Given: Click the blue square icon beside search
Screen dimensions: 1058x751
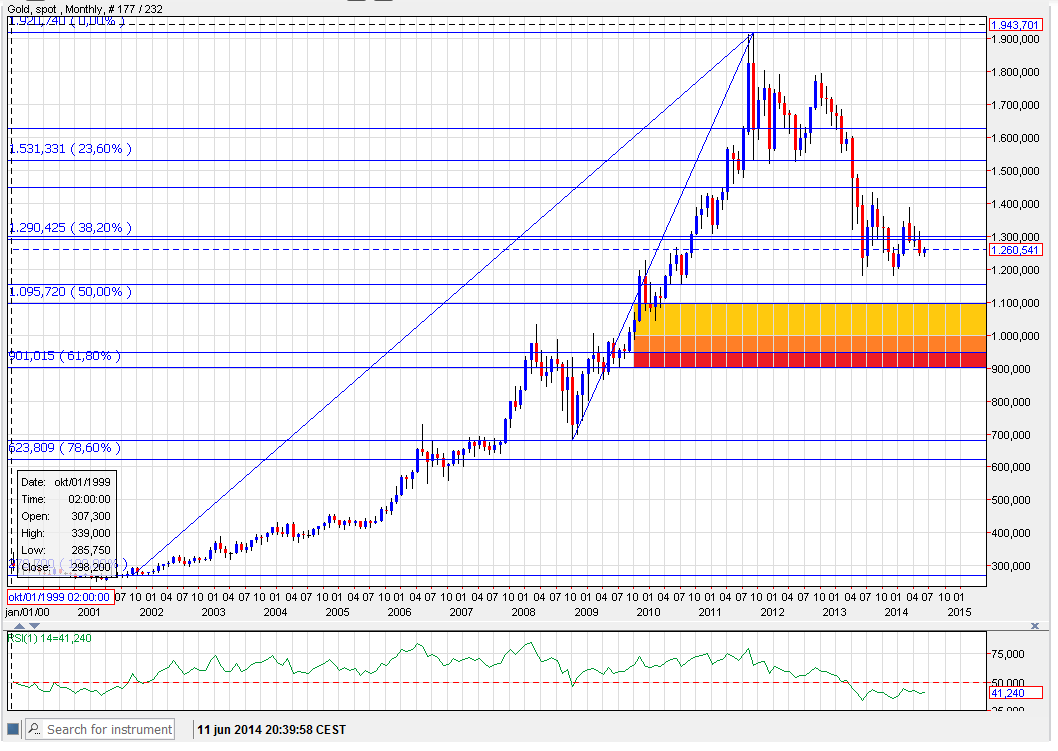Looking at the screenshot, I should pos(14,730).
